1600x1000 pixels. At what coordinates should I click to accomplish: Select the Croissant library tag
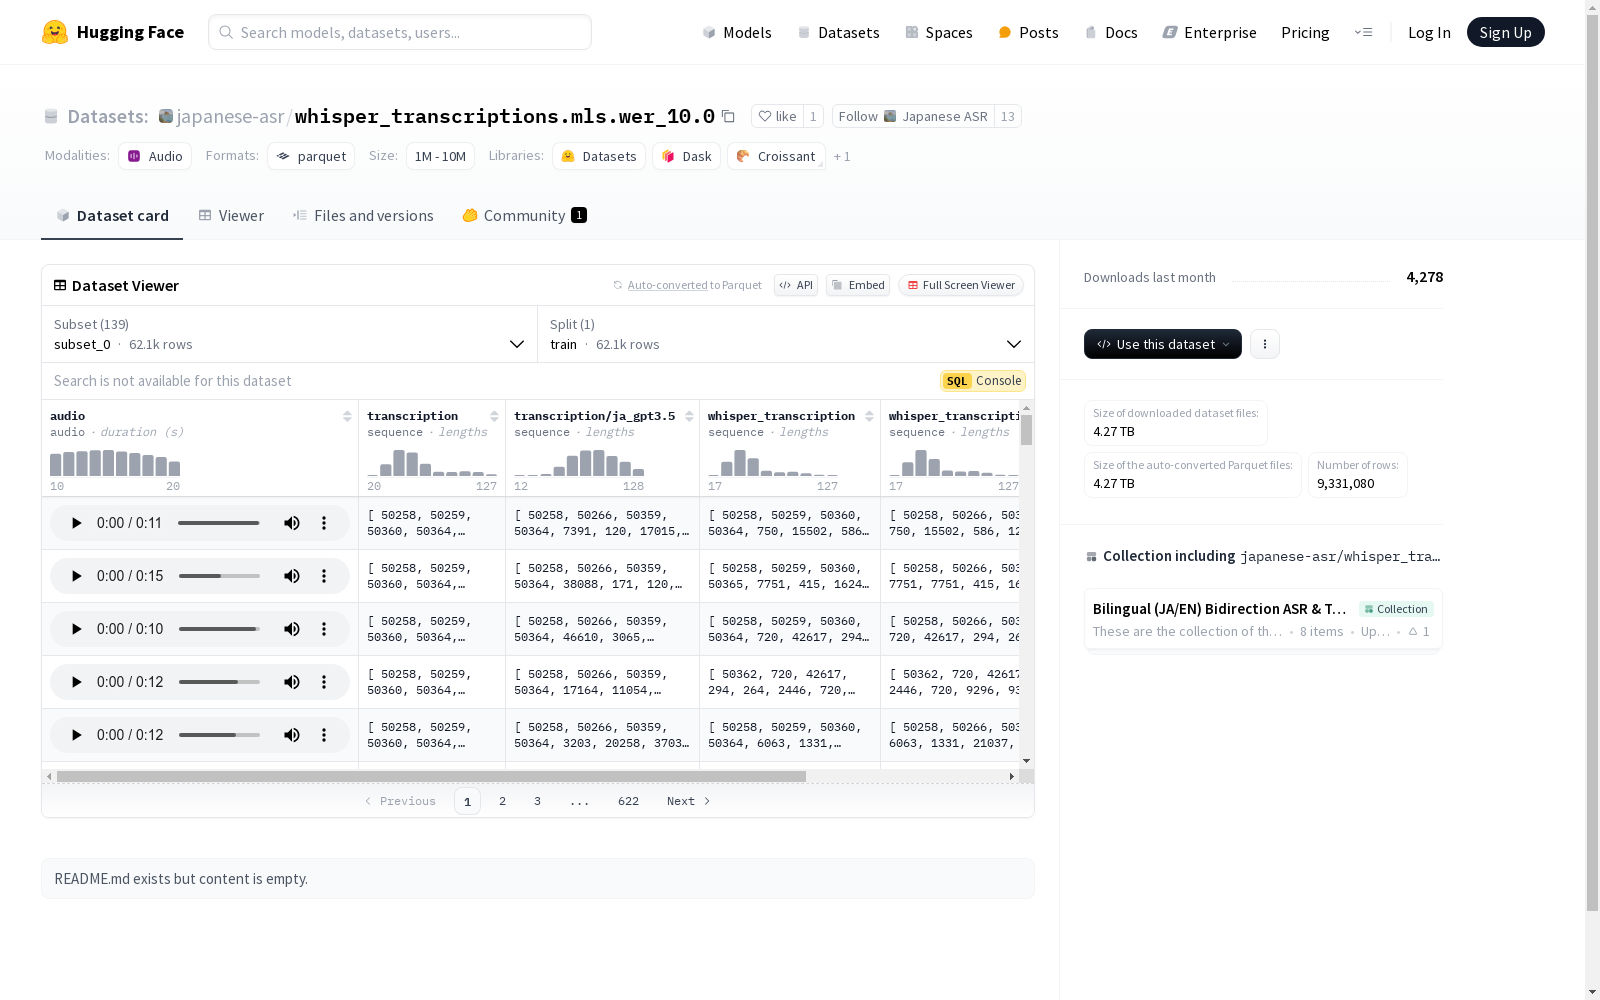[x=776, y=156]
